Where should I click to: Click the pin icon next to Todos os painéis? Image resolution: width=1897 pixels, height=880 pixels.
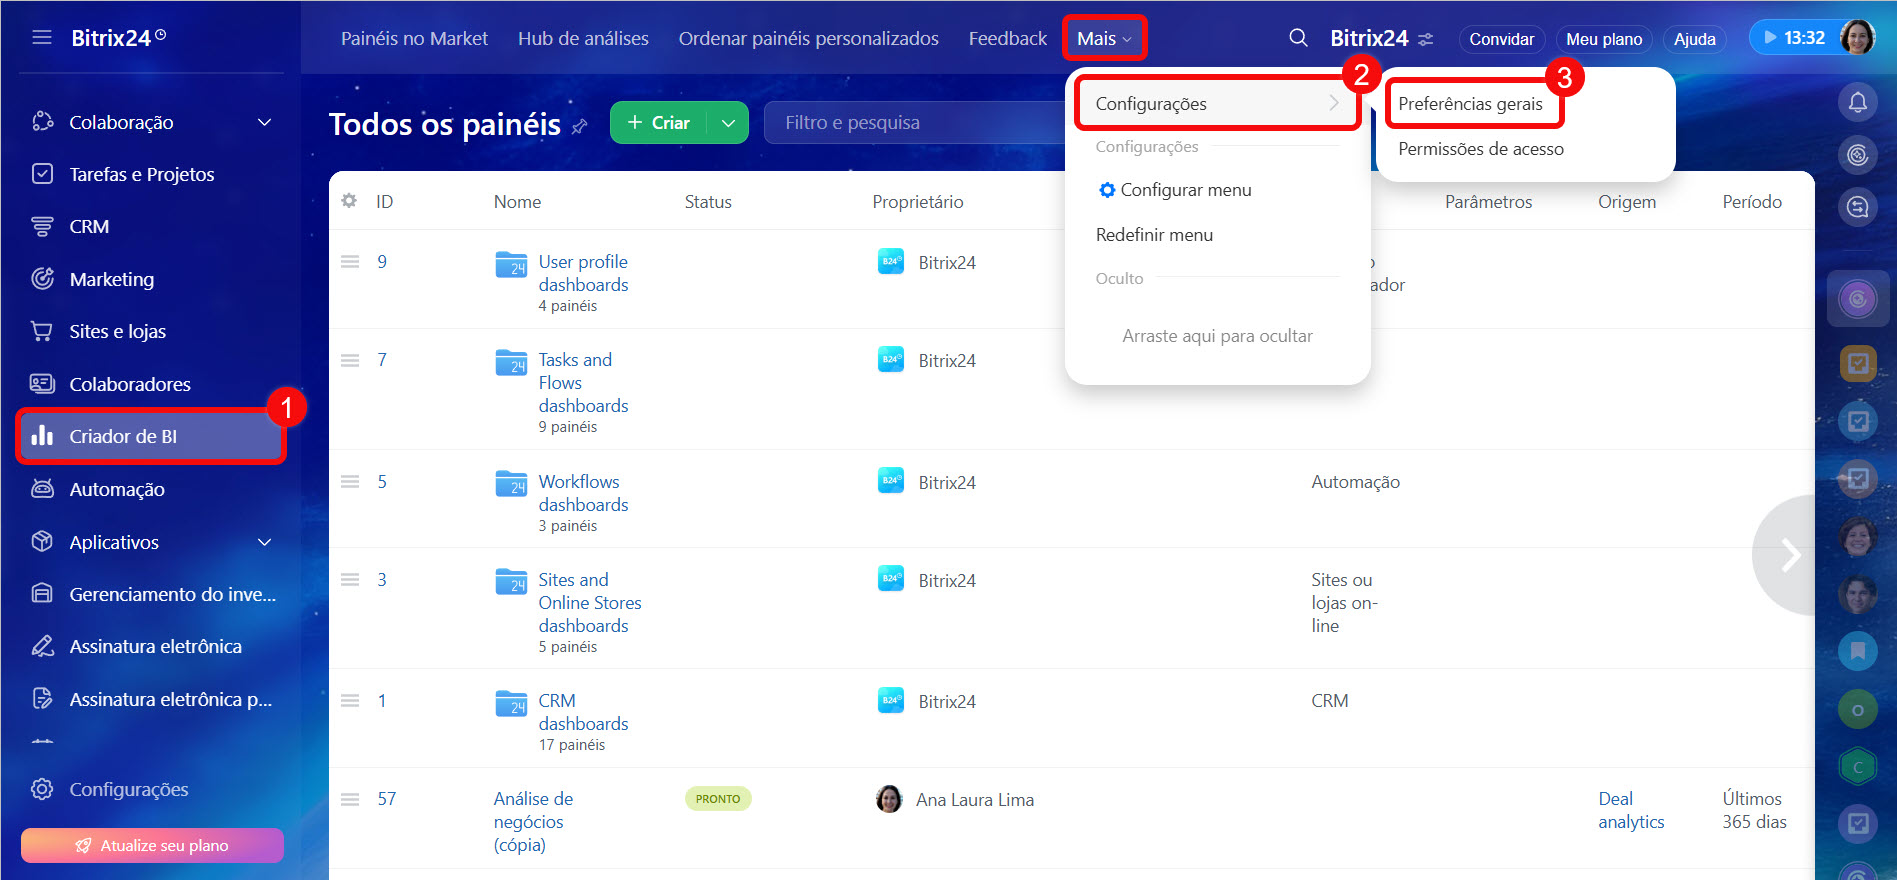point(580,126)
